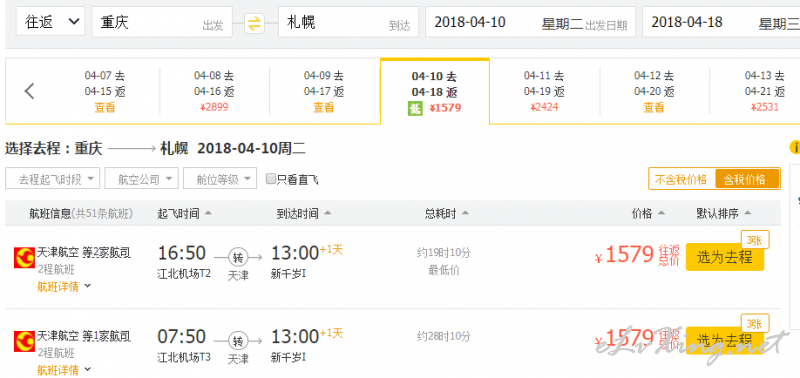Click Tianjin Airlines logo in first flight
This screenshot has width=800, height=378.
point(24,258)
